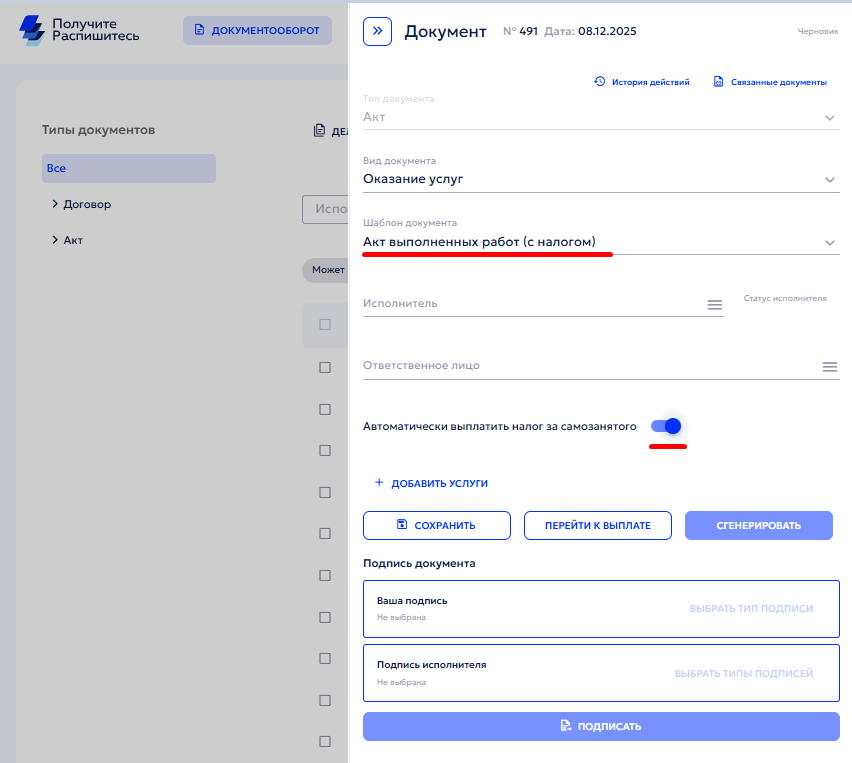852x763 pixels.
Task: Click the document number 491
Action: (528, 31)
